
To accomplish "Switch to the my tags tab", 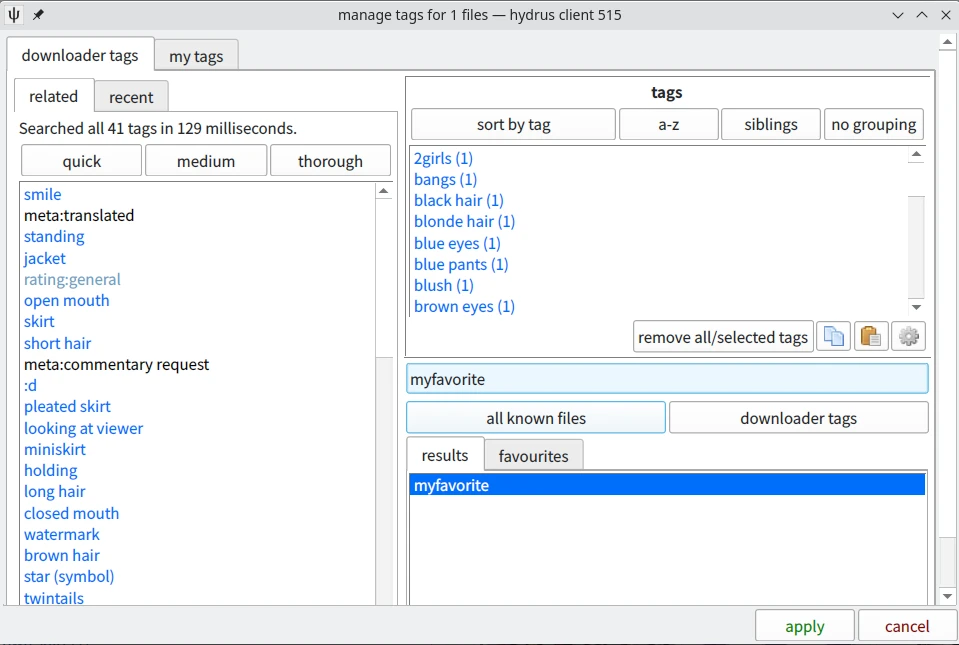I will click(x=196, y=56).
